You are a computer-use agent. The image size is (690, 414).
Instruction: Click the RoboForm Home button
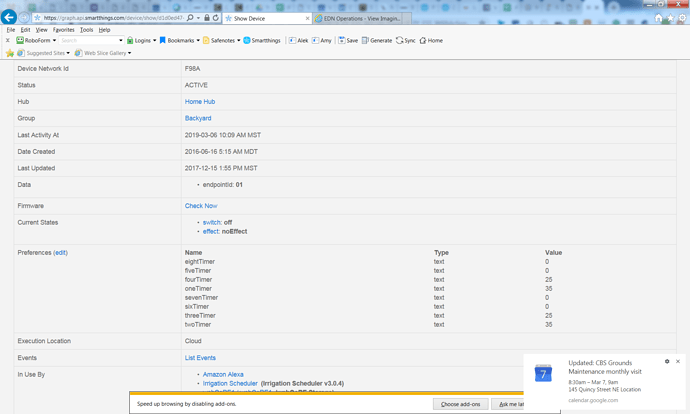431,40
